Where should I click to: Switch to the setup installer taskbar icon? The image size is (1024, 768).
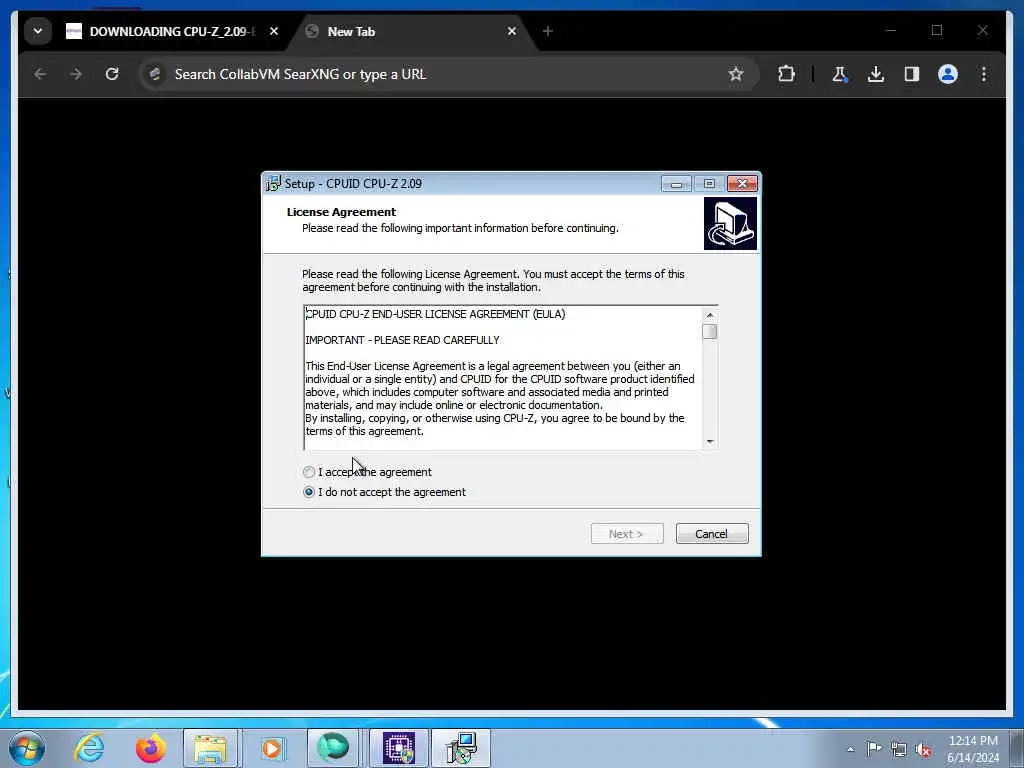[x=461, y=748]
